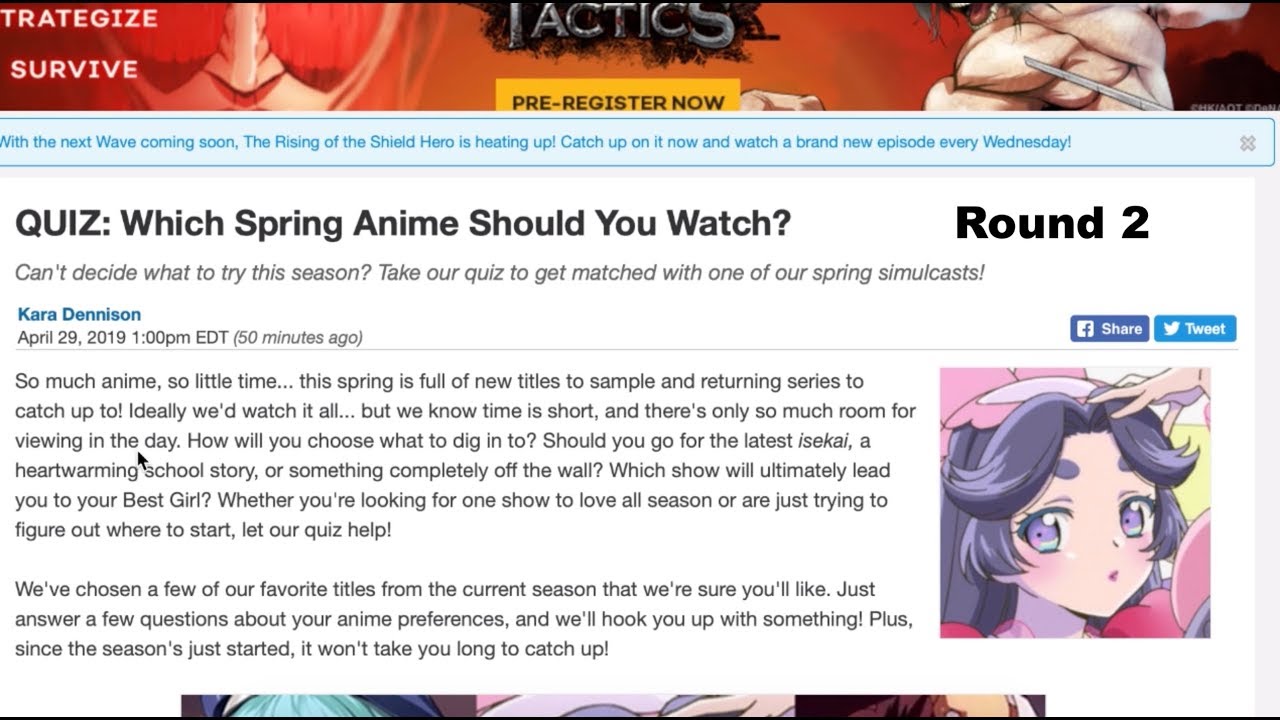Click the quiz image strip below article
1280x720 pixels.
point(613,706)
